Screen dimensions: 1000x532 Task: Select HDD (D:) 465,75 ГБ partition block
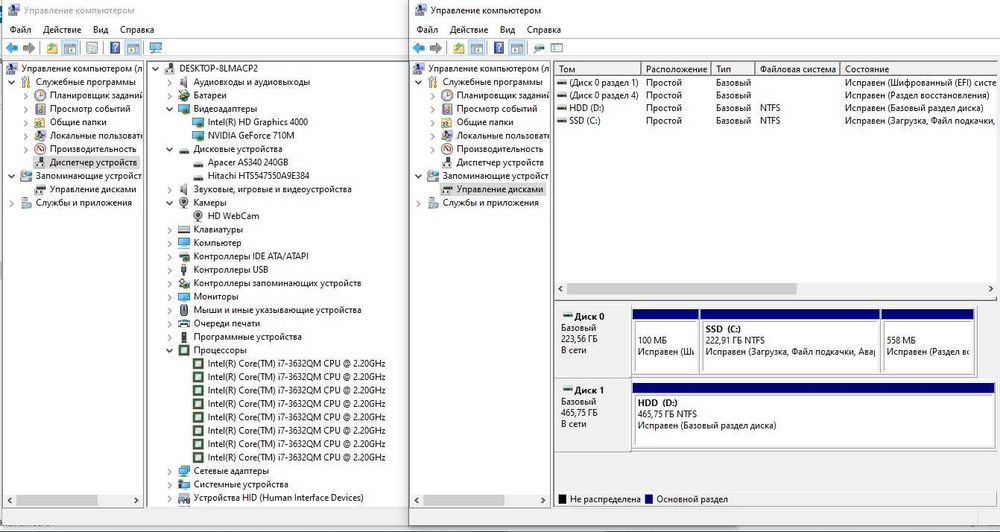tap(813, 415)
